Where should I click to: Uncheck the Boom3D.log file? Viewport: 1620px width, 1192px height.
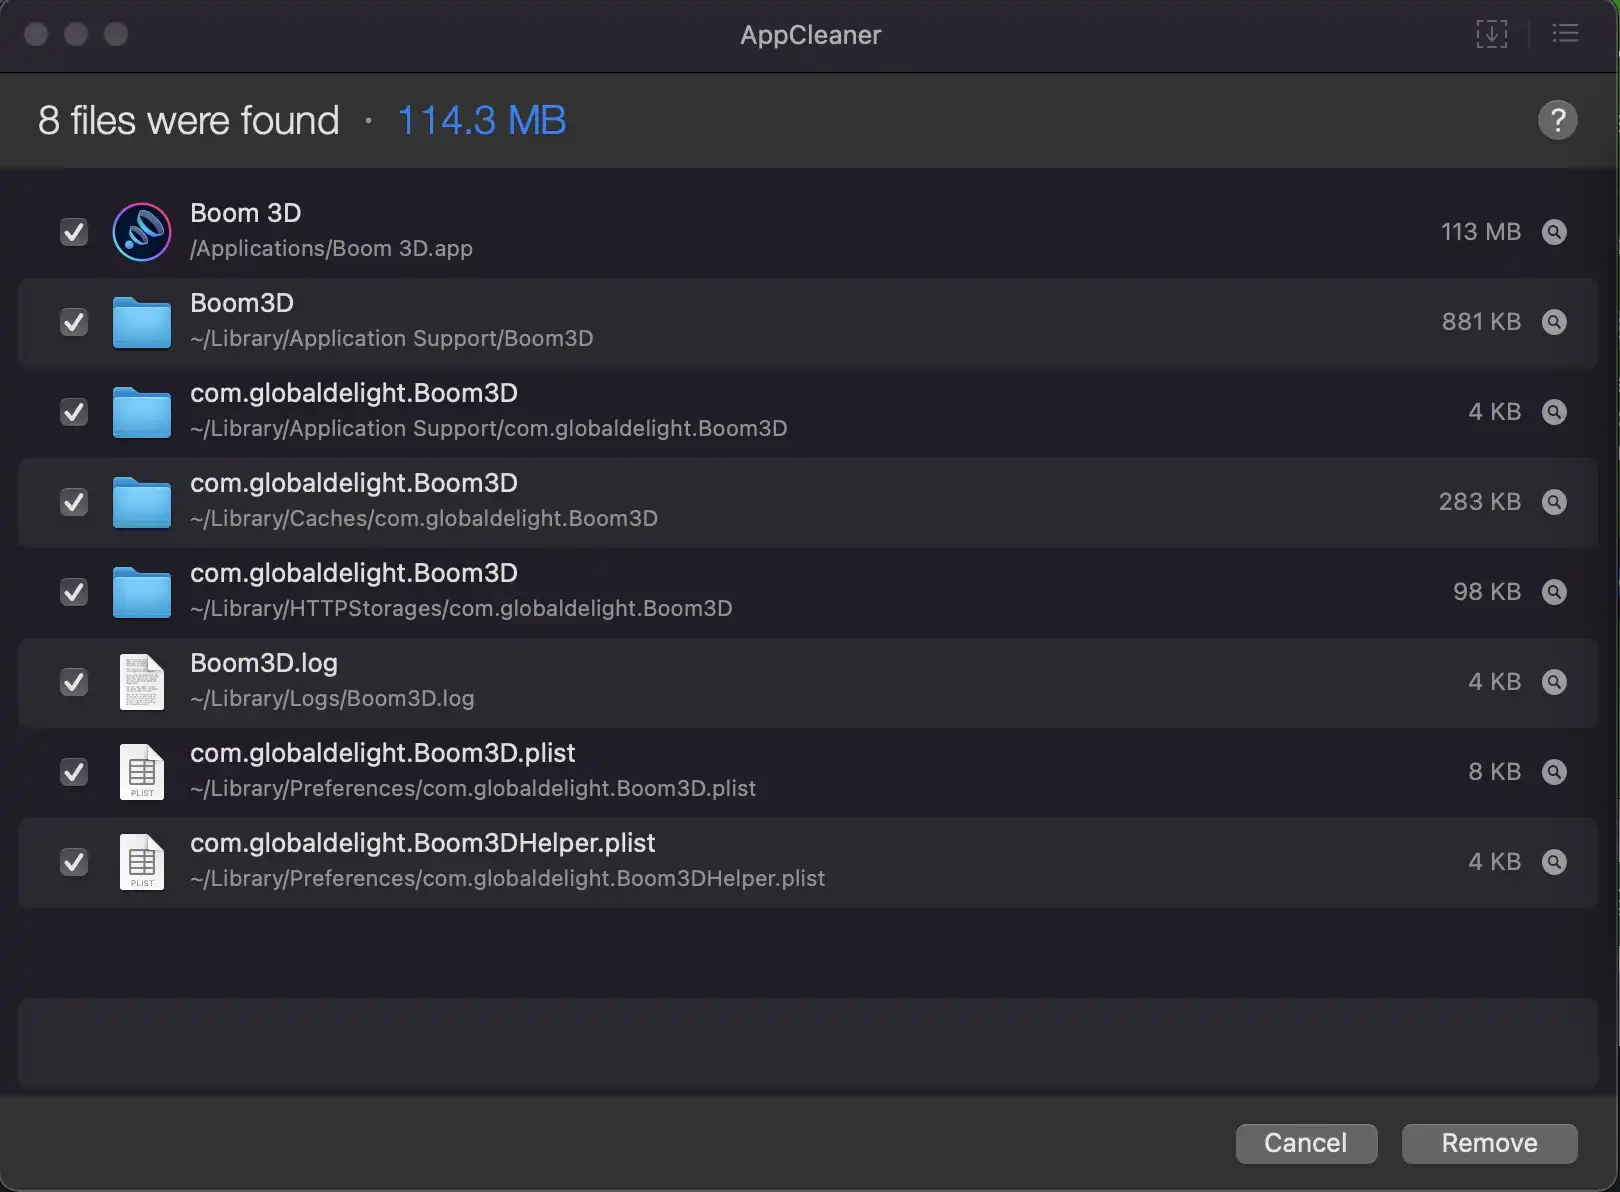click(73, 682)
